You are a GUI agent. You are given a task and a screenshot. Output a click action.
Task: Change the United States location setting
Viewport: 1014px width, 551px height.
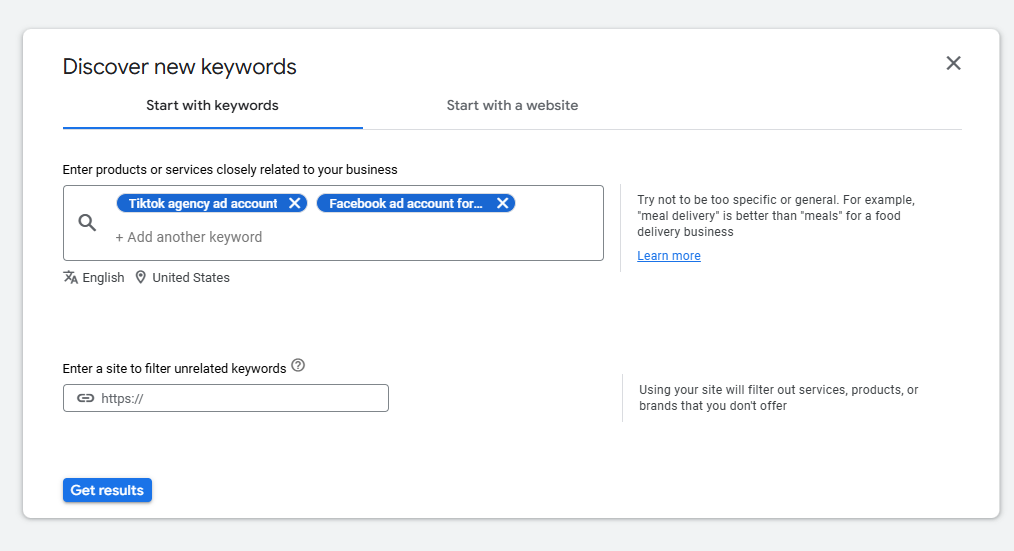click(191, 277)
